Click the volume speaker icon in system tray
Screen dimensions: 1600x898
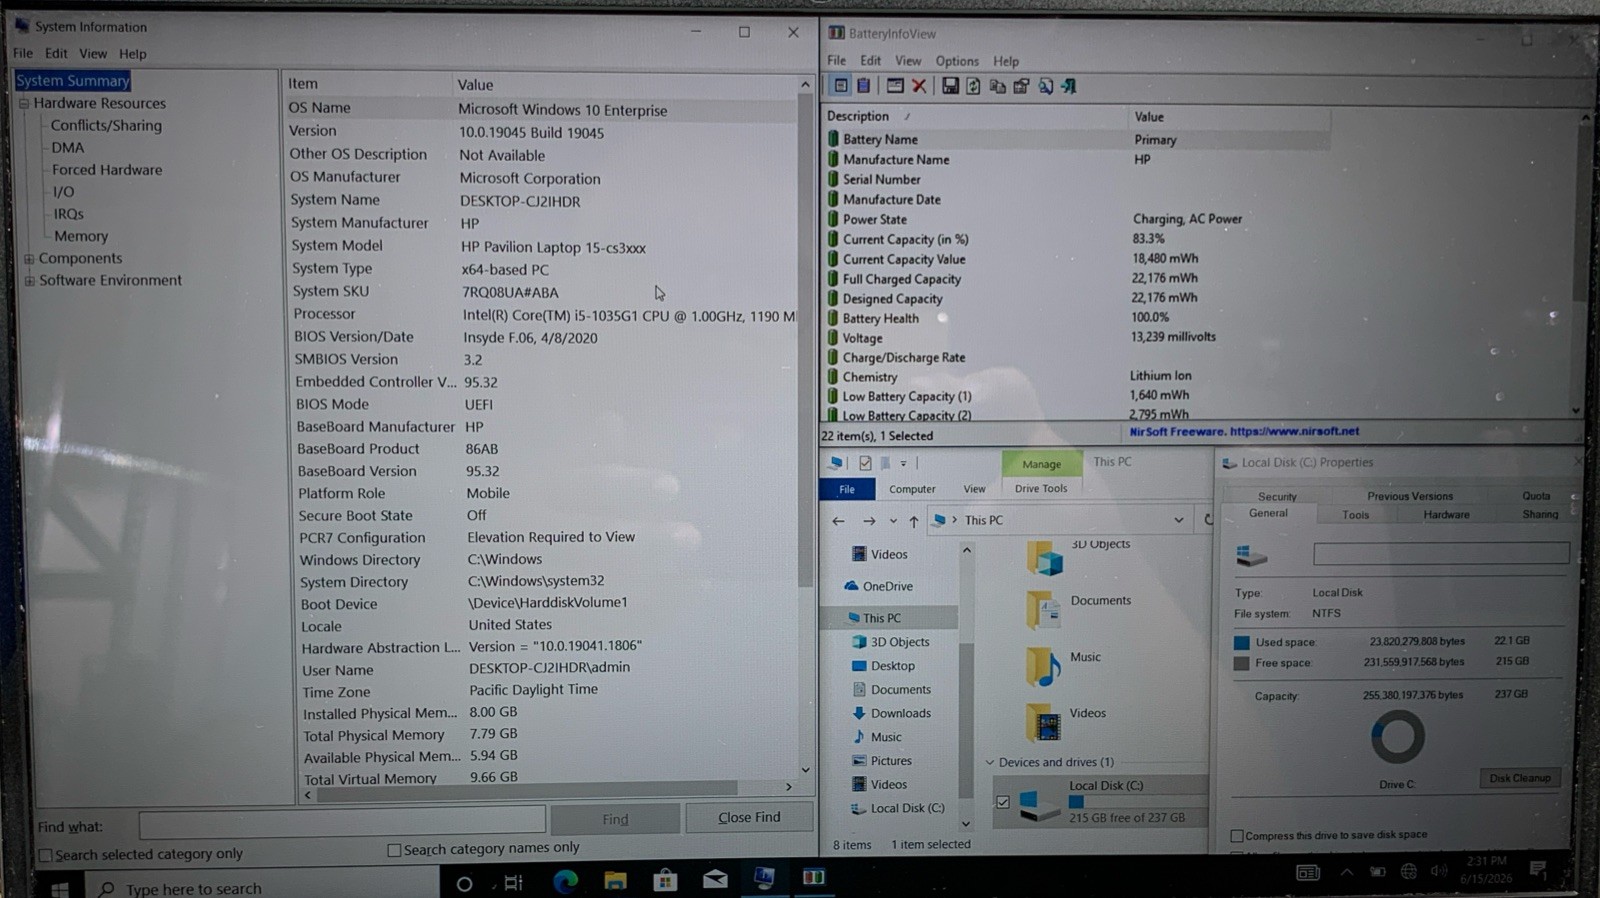pos(1439,871)
